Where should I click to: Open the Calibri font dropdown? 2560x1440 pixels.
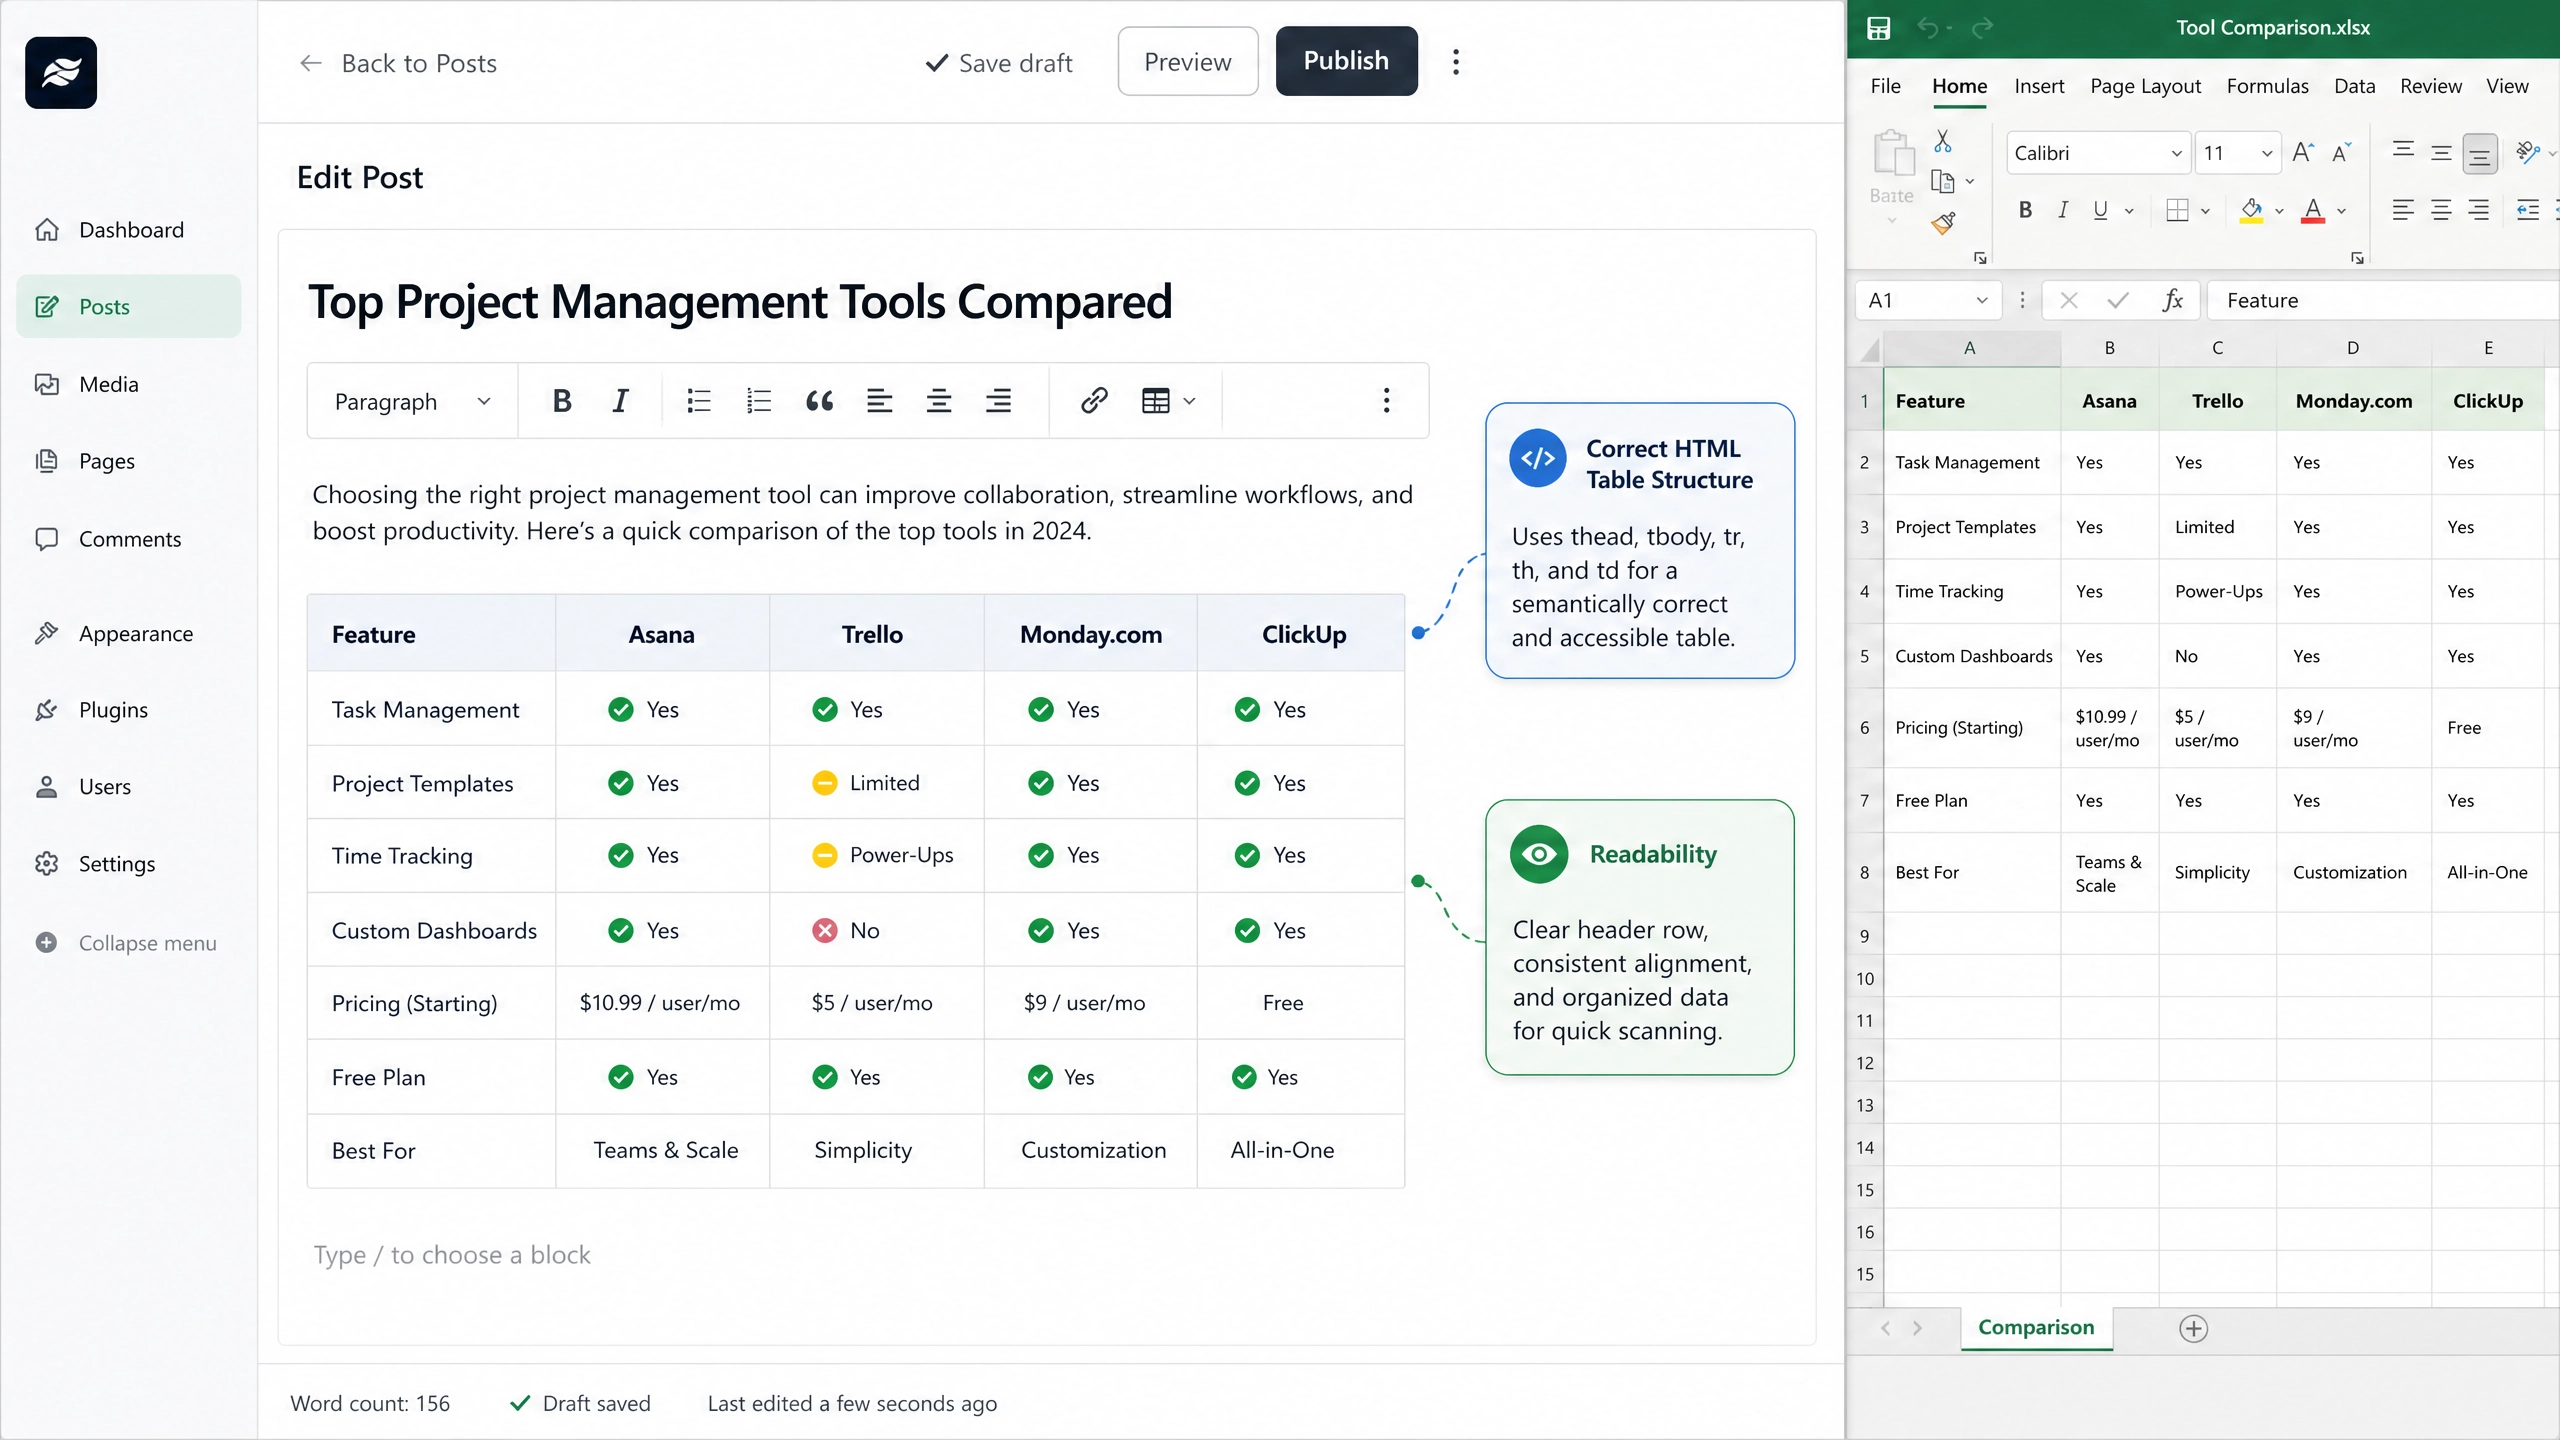(2176, 153)
